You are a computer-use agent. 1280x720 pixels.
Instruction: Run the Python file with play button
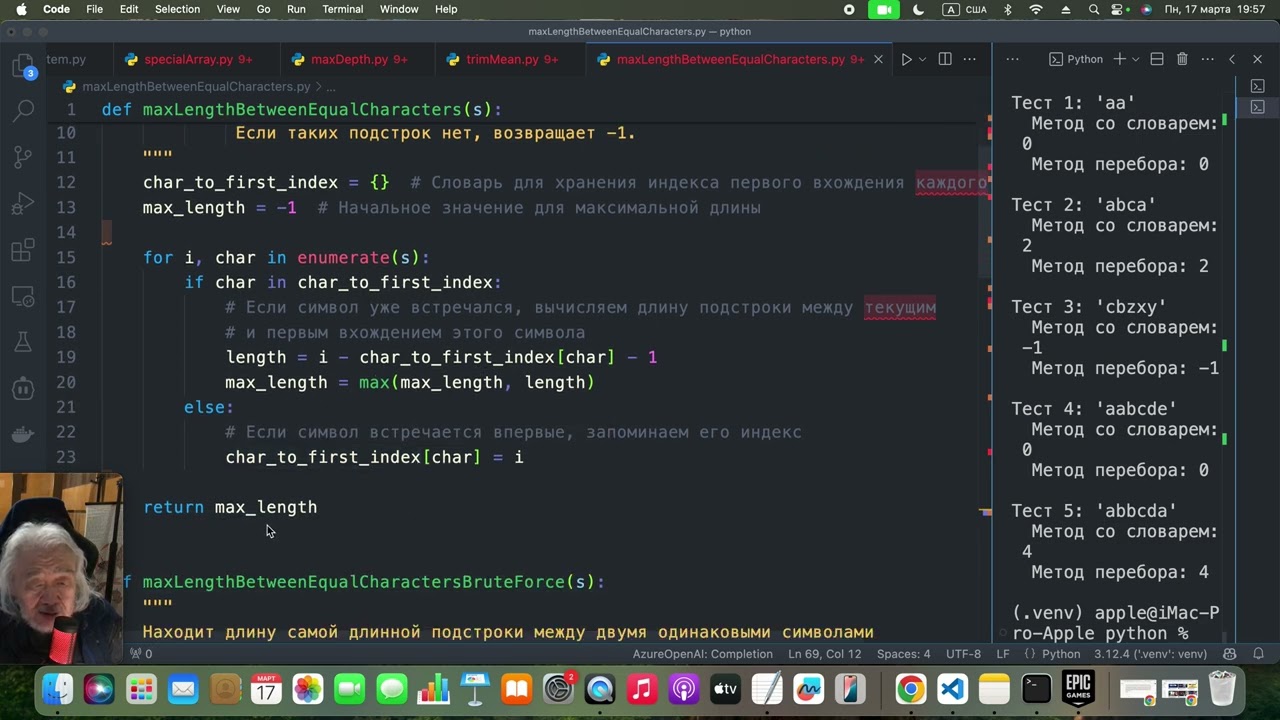pos(906,59)
